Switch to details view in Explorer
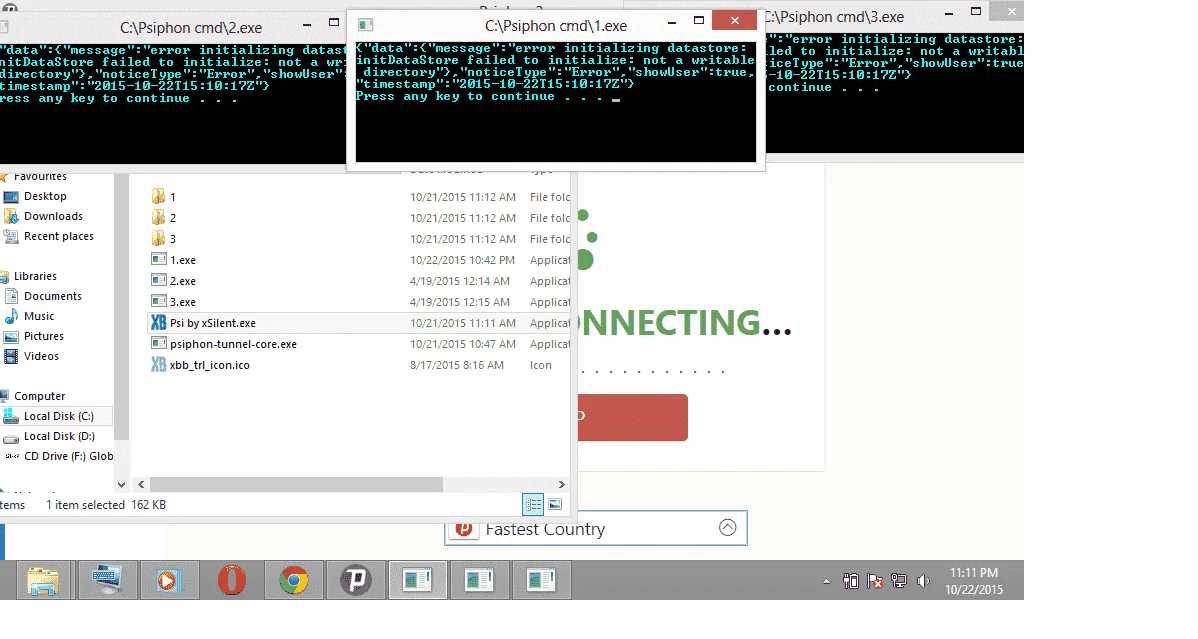Viewport: 1198px width, 639px height. (533, 504)
